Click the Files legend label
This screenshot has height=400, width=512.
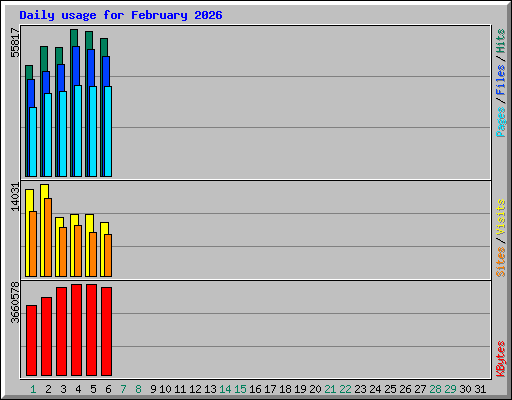pos(500,79)
